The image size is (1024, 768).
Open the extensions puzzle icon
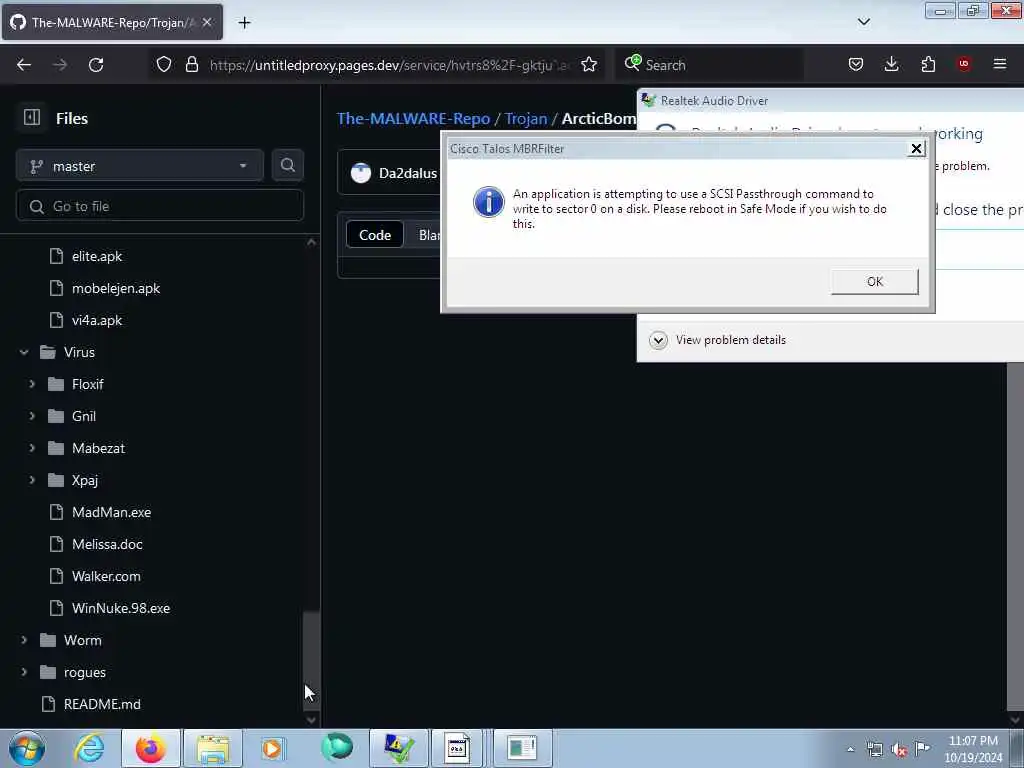[x=928, y=65]
